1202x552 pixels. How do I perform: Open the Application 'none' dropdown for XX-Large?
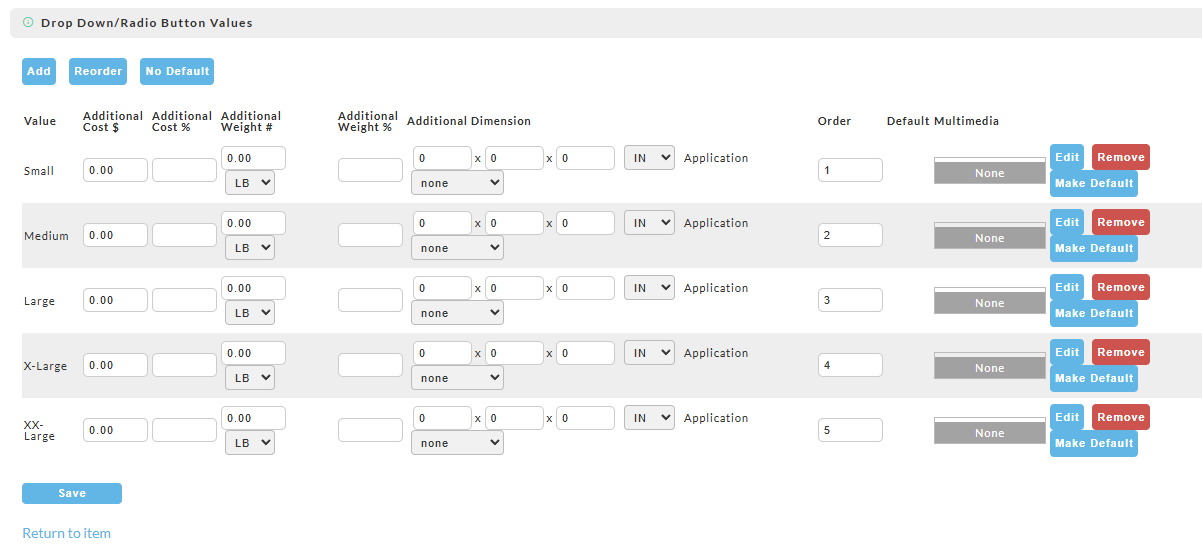pos(457,443)
